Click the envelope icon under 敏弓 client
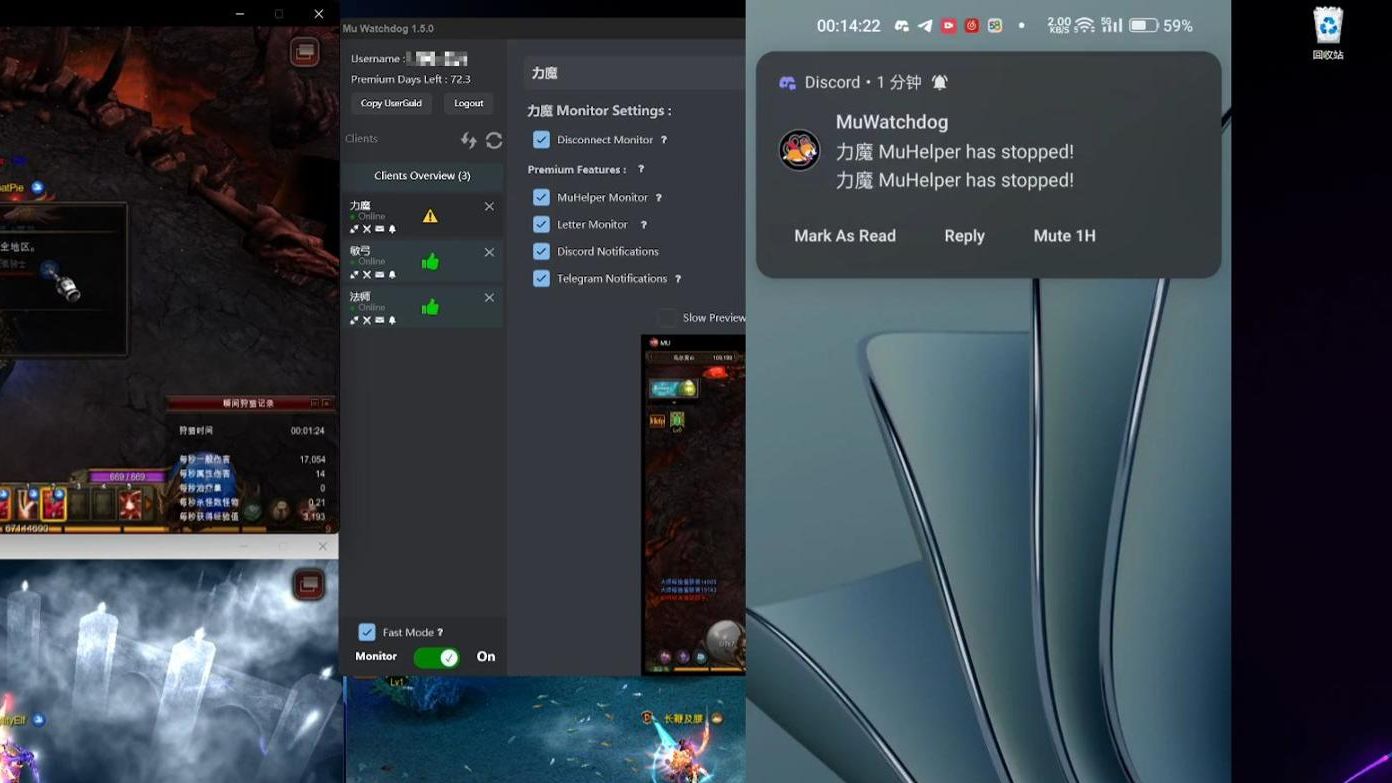Viewport: 1392px width, 783px height. (380, 275)
